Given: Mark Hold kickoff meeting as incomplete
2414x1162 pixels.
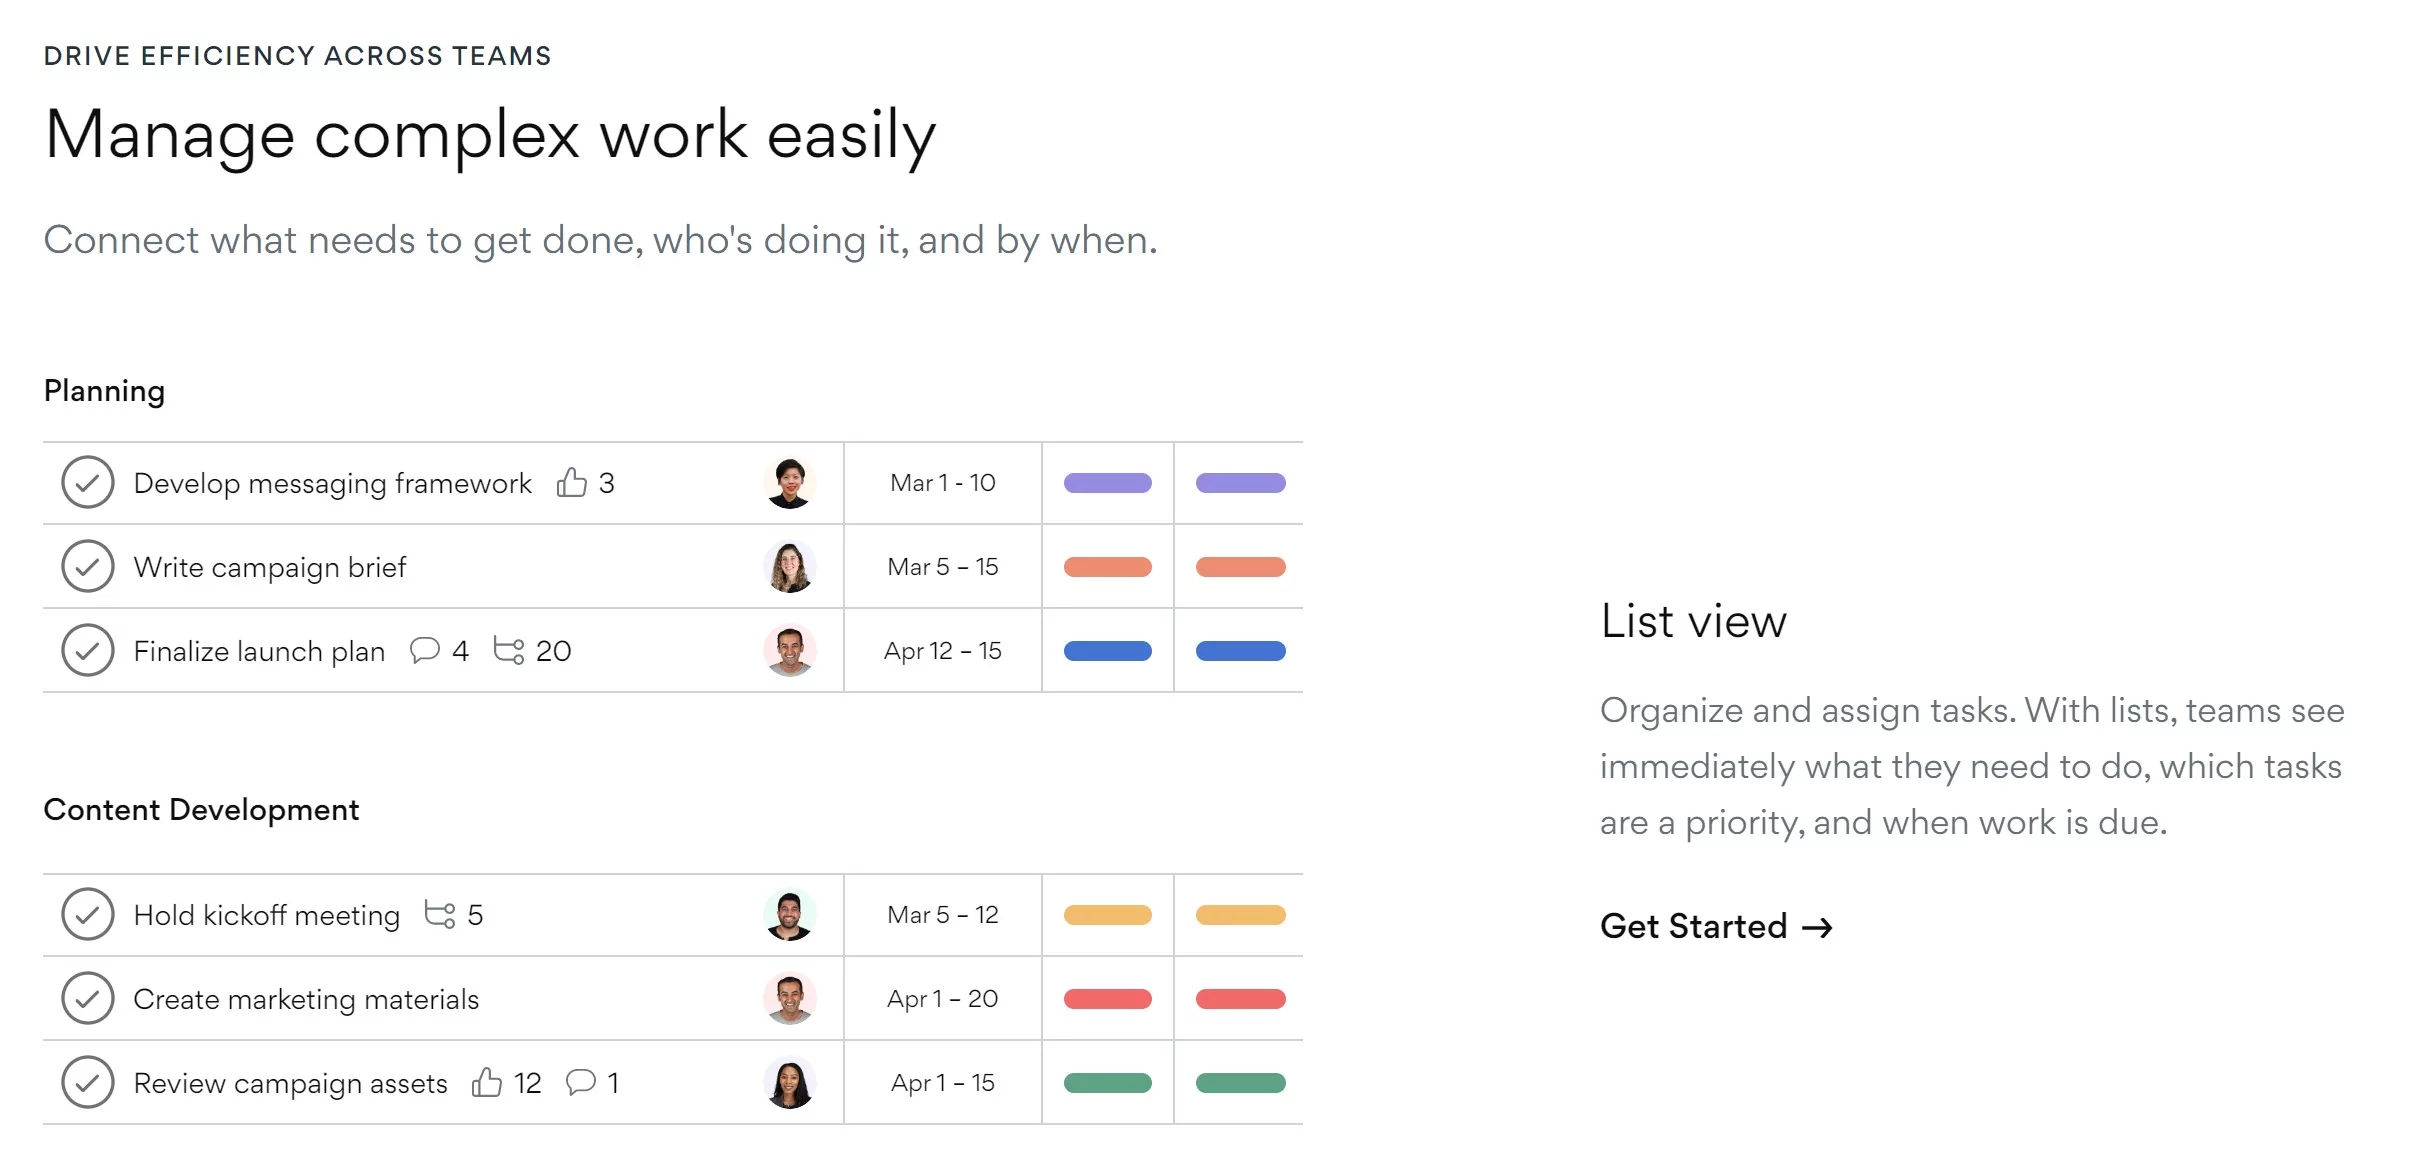Looking at the screenshot, I should pos(88,914).
